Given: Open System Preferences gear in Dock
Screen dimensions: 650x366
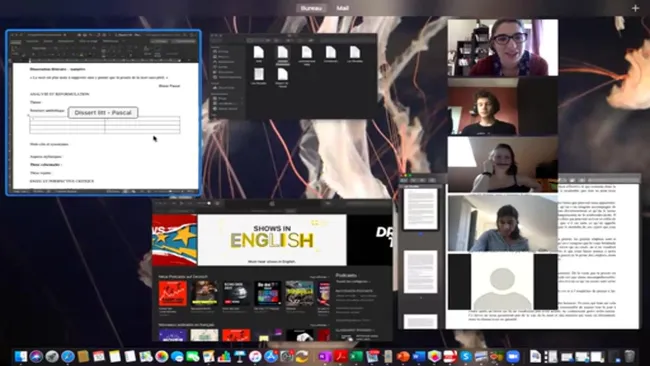Looking at the screenshot, I should tap(286, 356).
